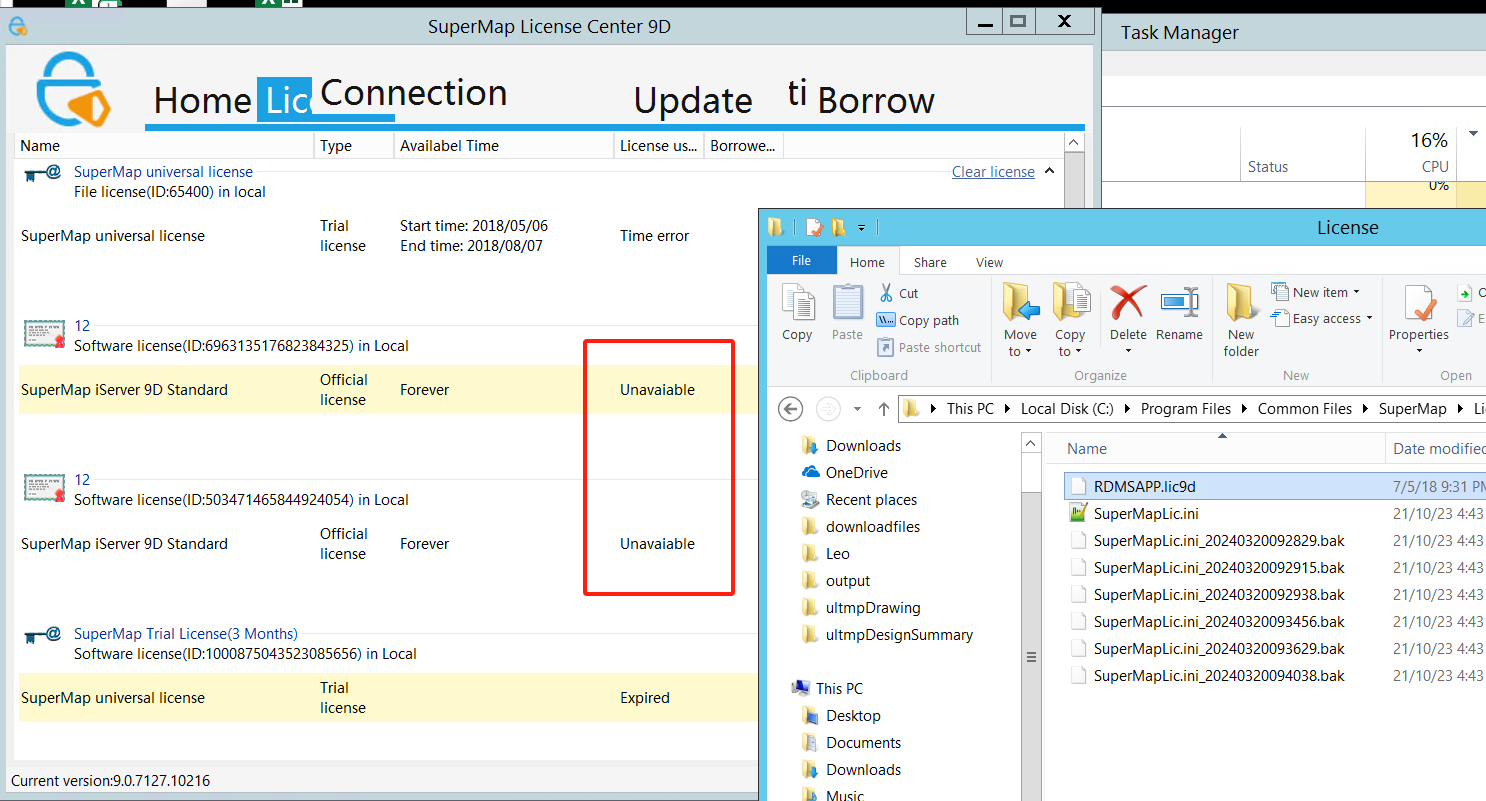The height and width of the screenshot is (801, 1486).
Task: Click the Paste shortcut ribbon icon
Action: tap(886, 347)
